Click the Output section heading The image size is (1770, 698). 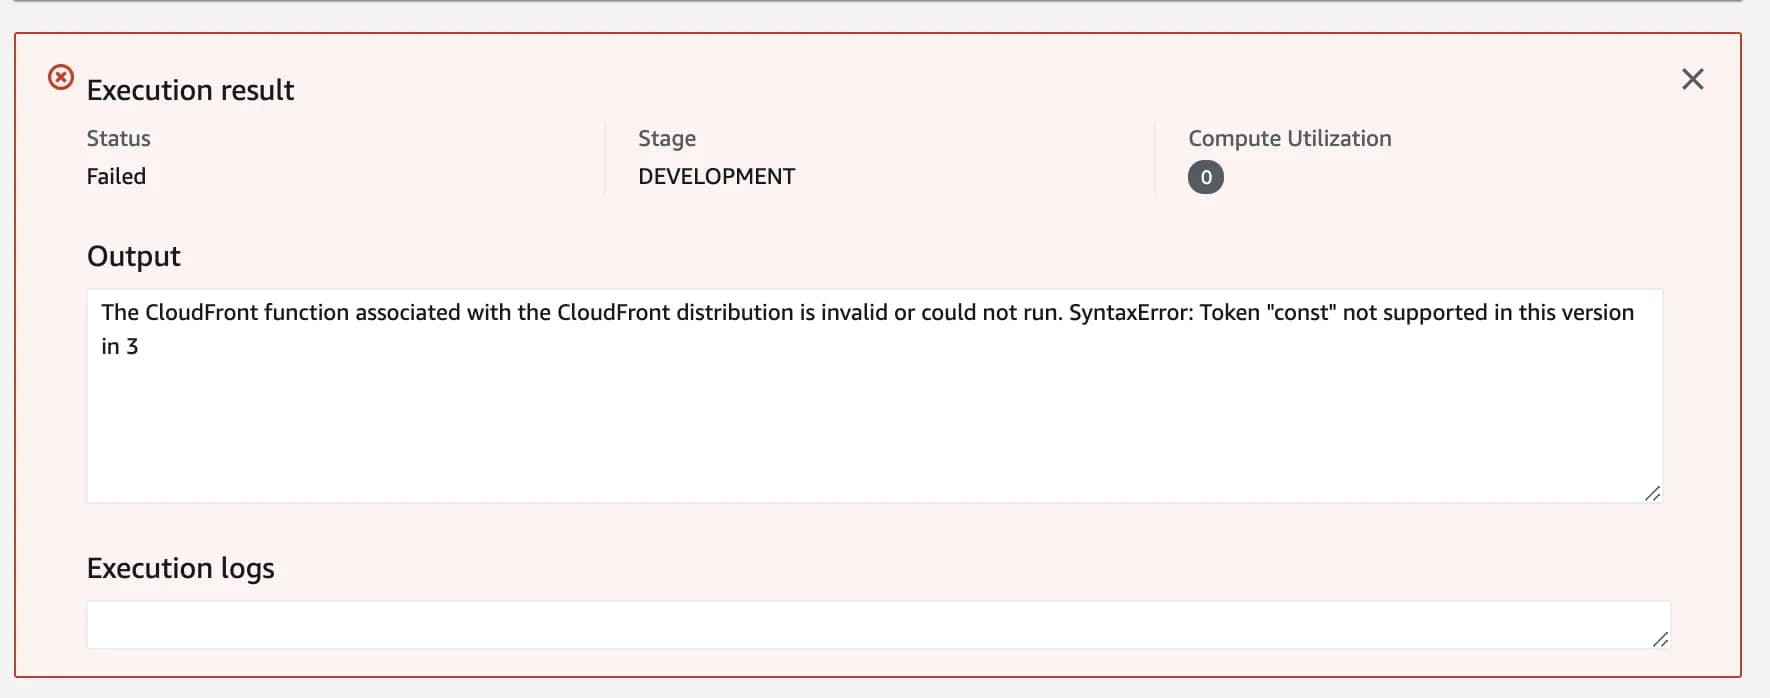click(133, 256)
